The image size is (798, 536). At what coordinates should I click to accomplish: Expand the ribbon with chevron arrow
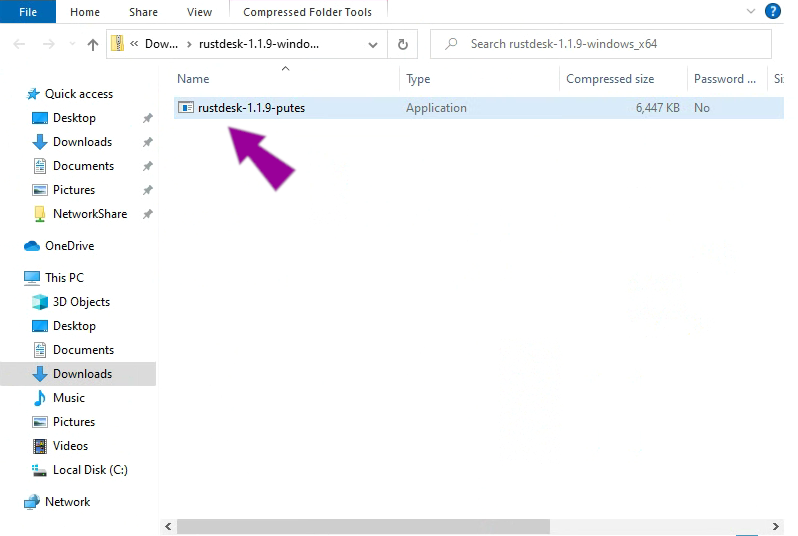[x=751, y=12]
